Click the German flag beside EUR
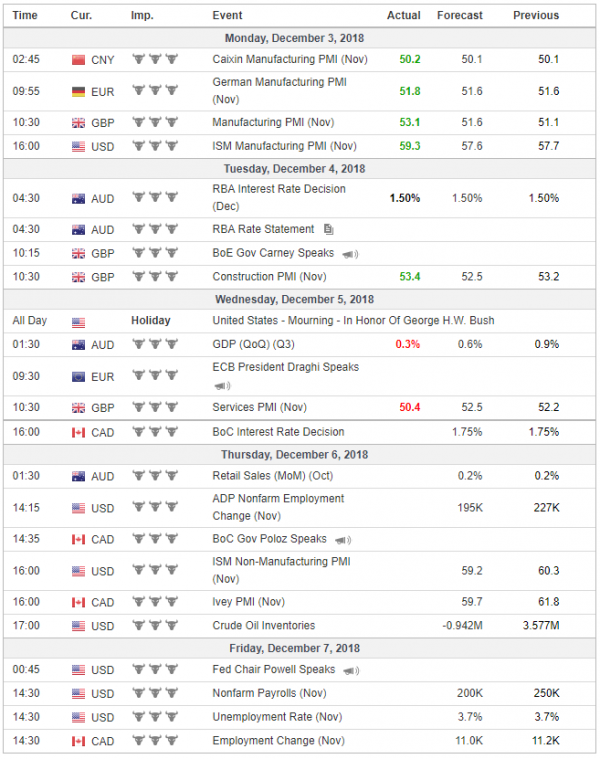600x759 pixels. tap(78, 92)
